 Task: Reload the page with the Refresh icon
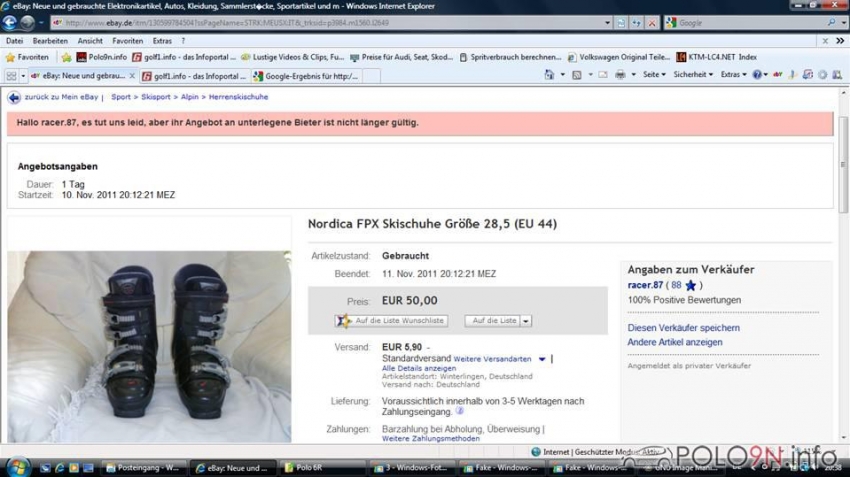tap(636, 23)
